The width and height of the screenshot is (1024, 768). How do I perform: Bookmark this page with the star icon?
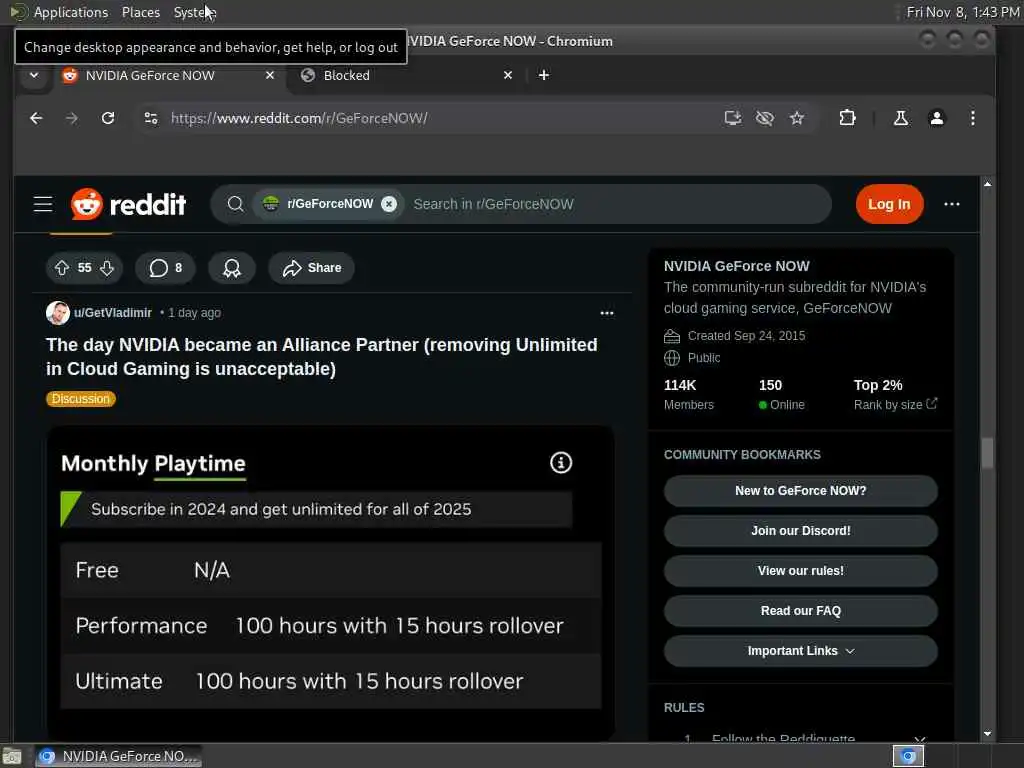[x=797, y=118]
